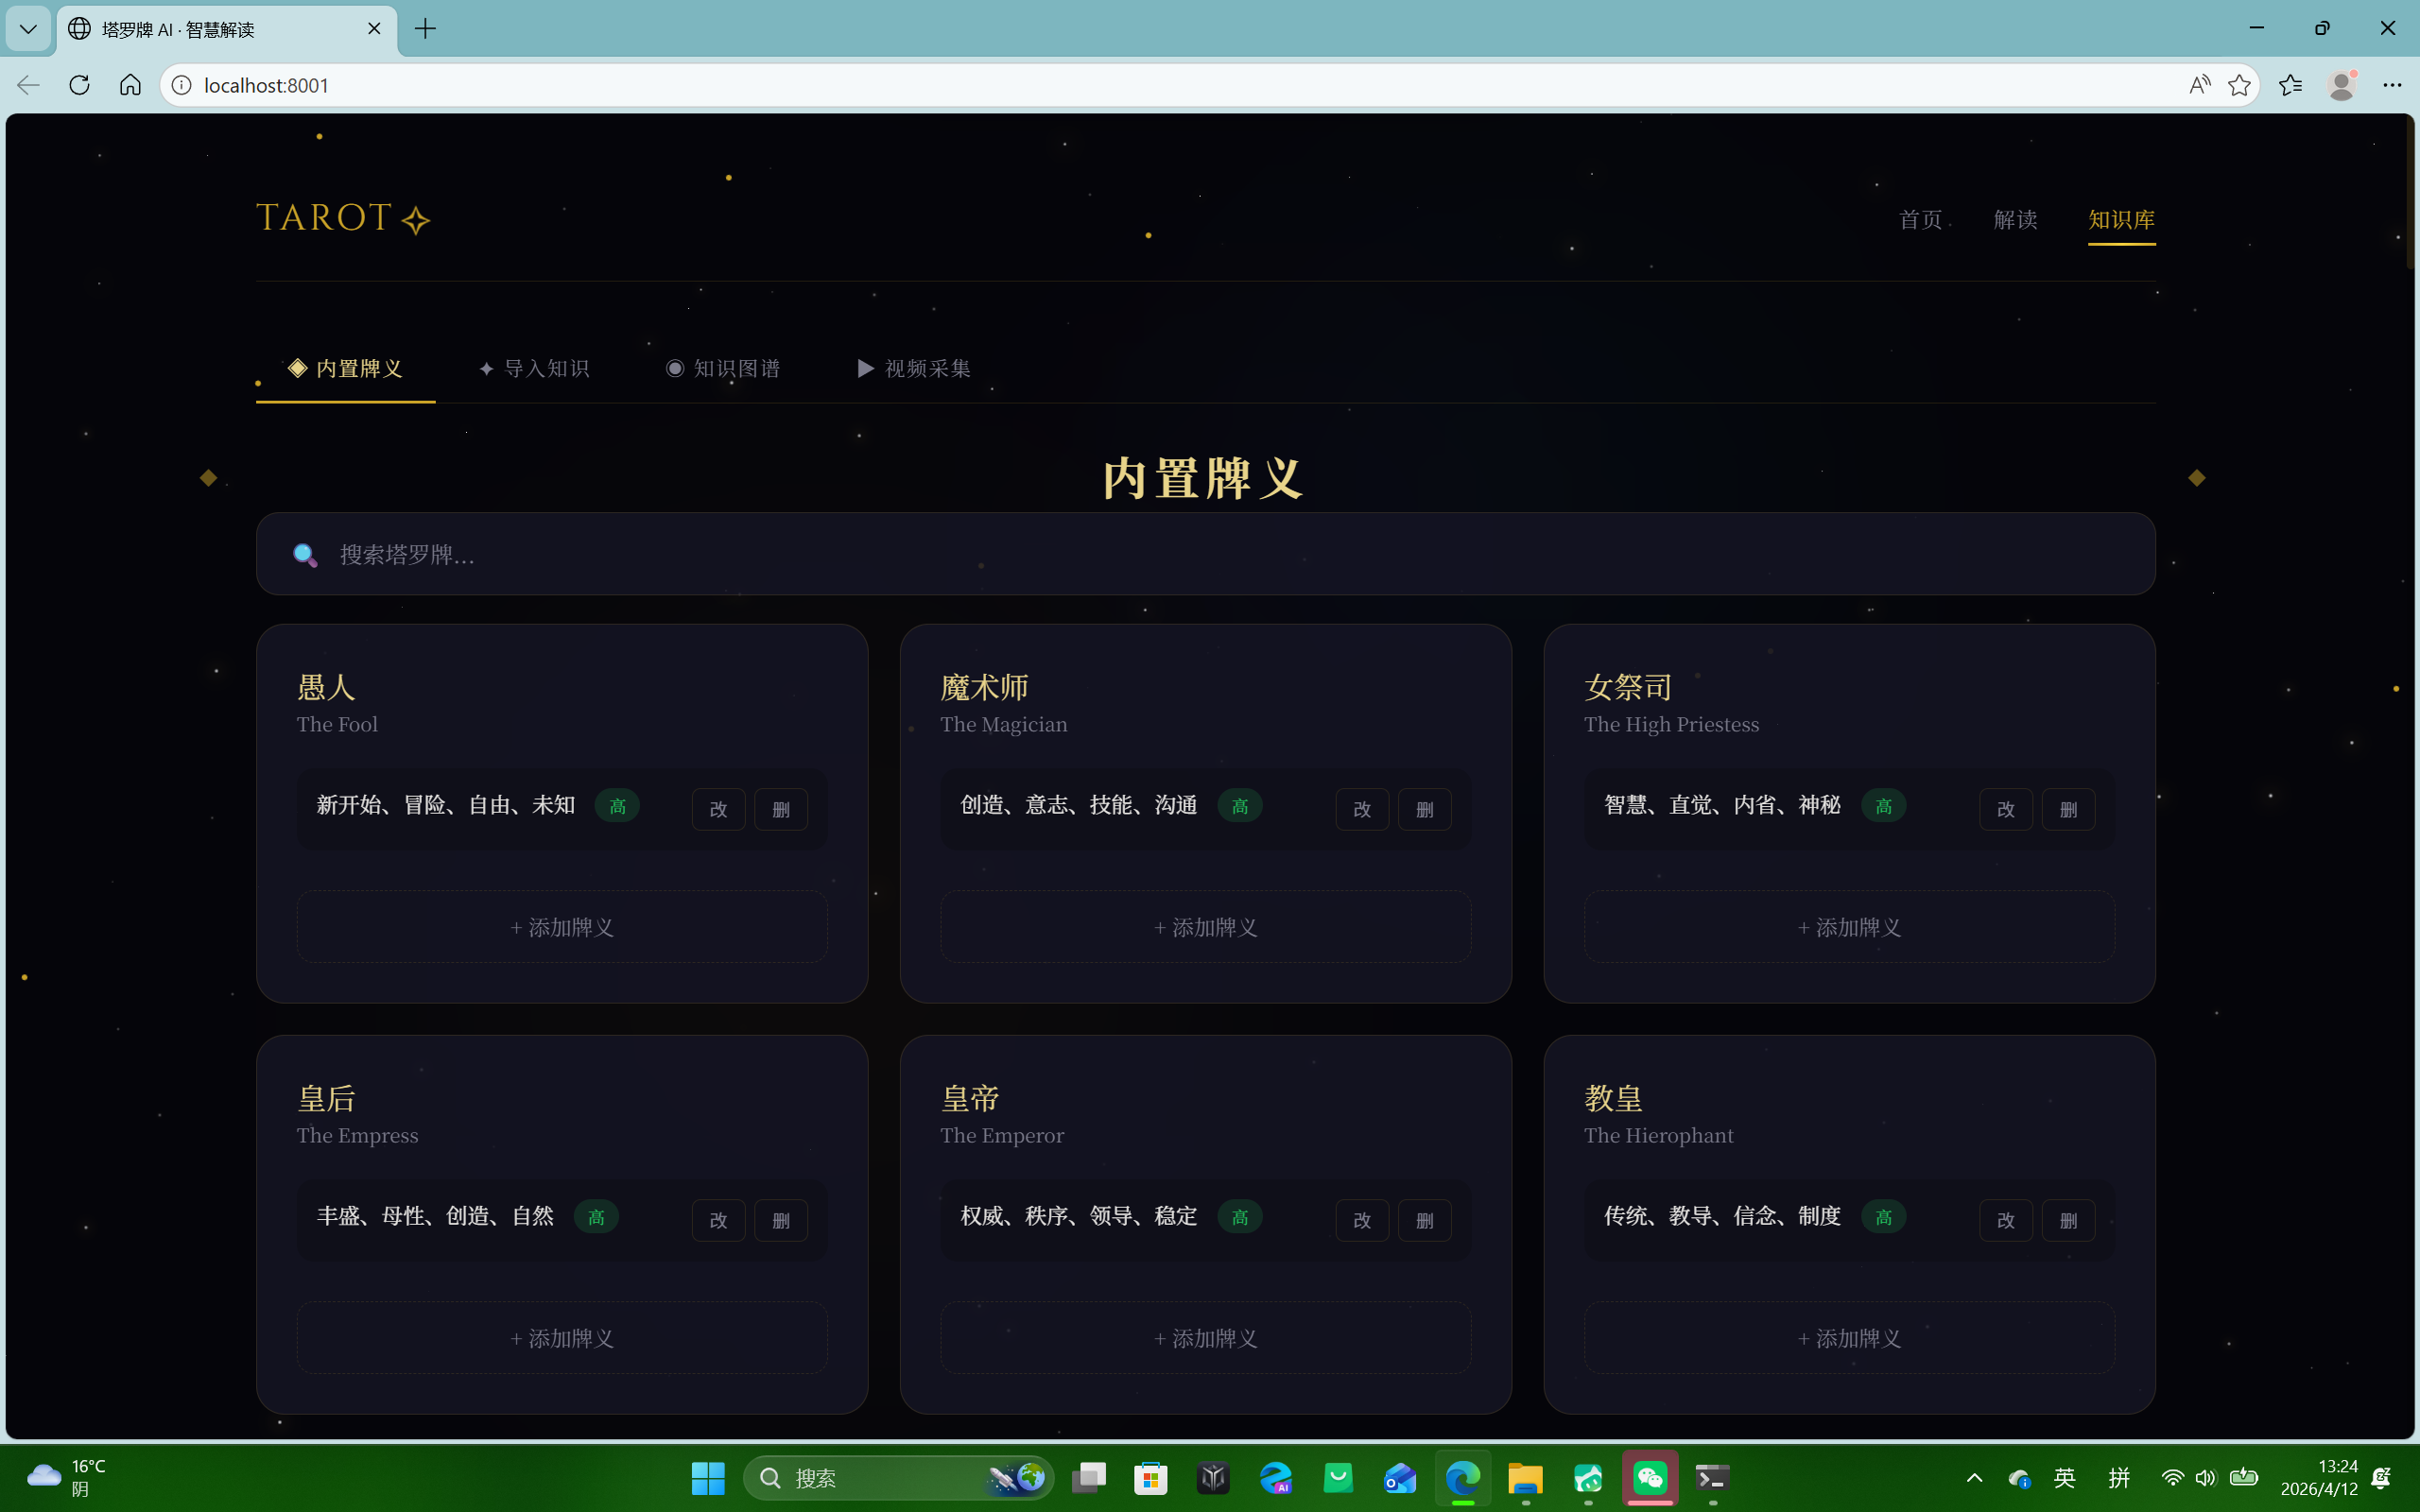This screenshot has width=2420, height=1512.
Task: Toggle the 高 priority badge on 愚人 card
Action: [617, 805]
